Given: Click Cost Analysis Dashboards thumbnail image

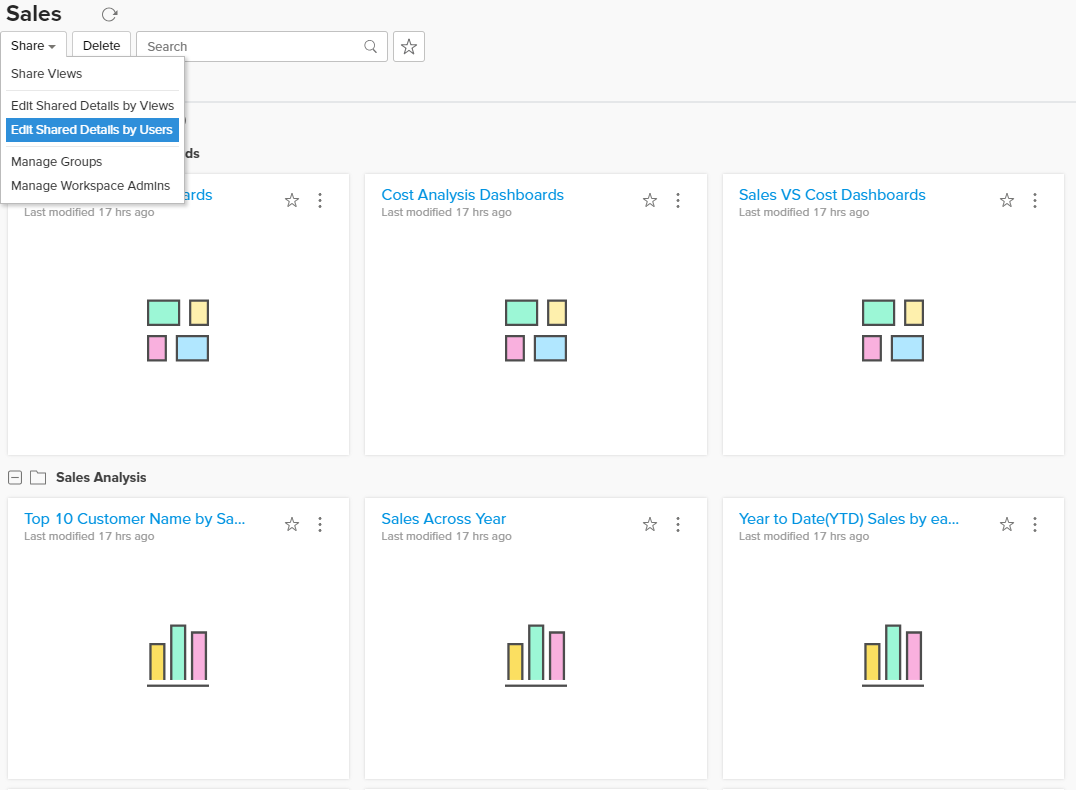Looking at the screenshot, I should point(536,330).
